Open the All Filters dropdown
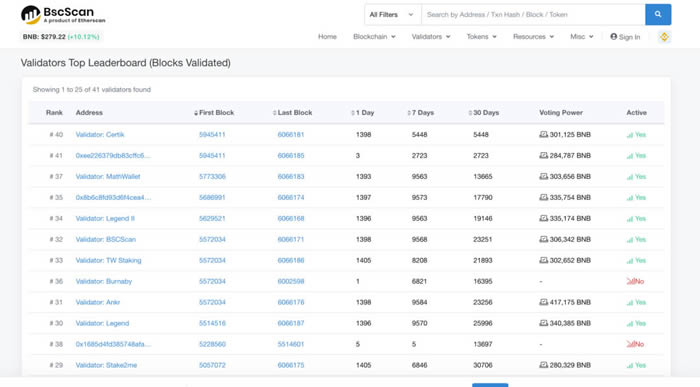 [x=392, y=15]
